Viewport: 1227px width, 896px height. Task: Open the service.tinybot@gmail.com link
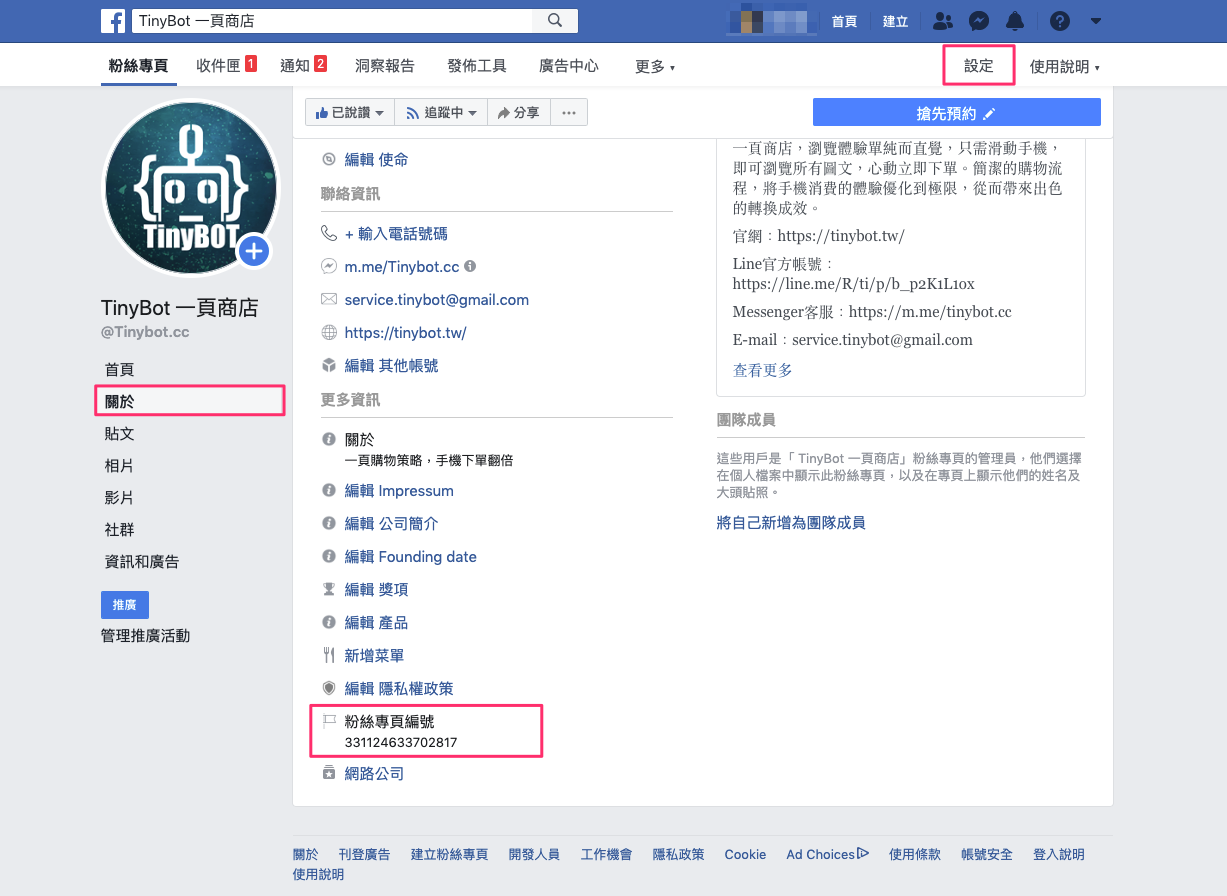[x=436, y=299]
